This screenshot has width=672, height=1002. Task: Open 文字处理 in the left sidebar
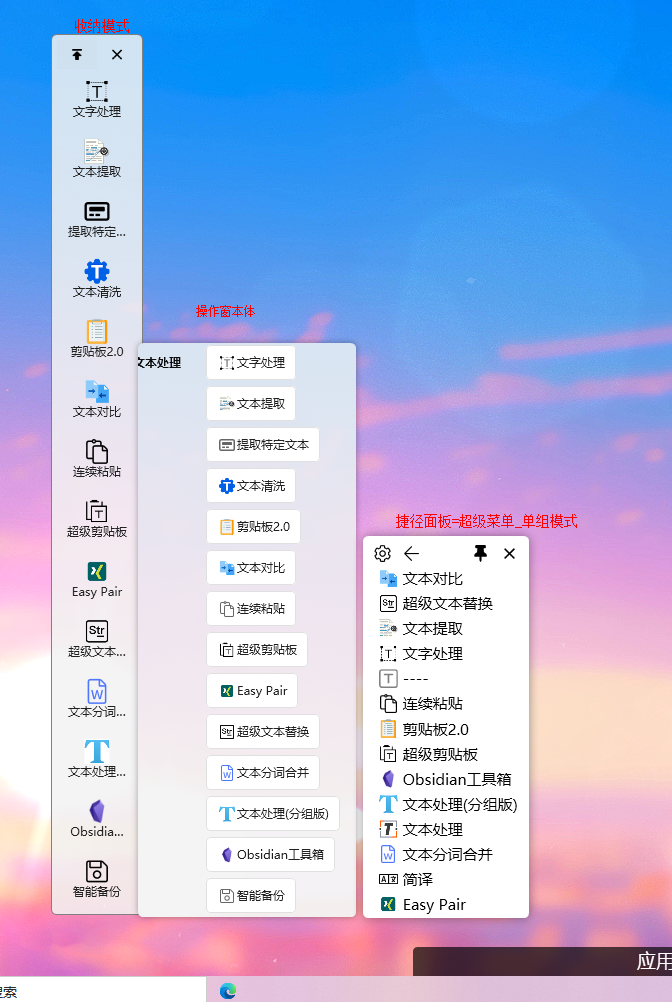(96, 99)
